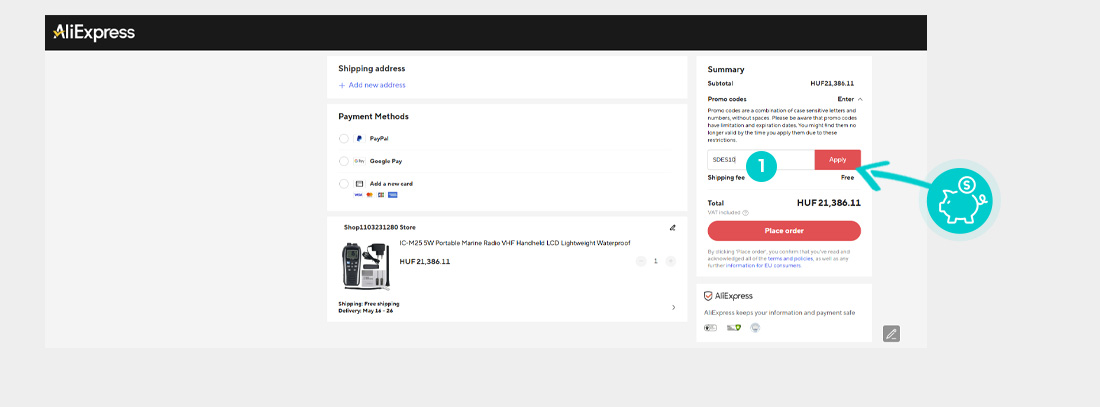This screenshot has height=407, width=1100.
Task: Choose Google Pay as payment method
Action: pos(344,161)
